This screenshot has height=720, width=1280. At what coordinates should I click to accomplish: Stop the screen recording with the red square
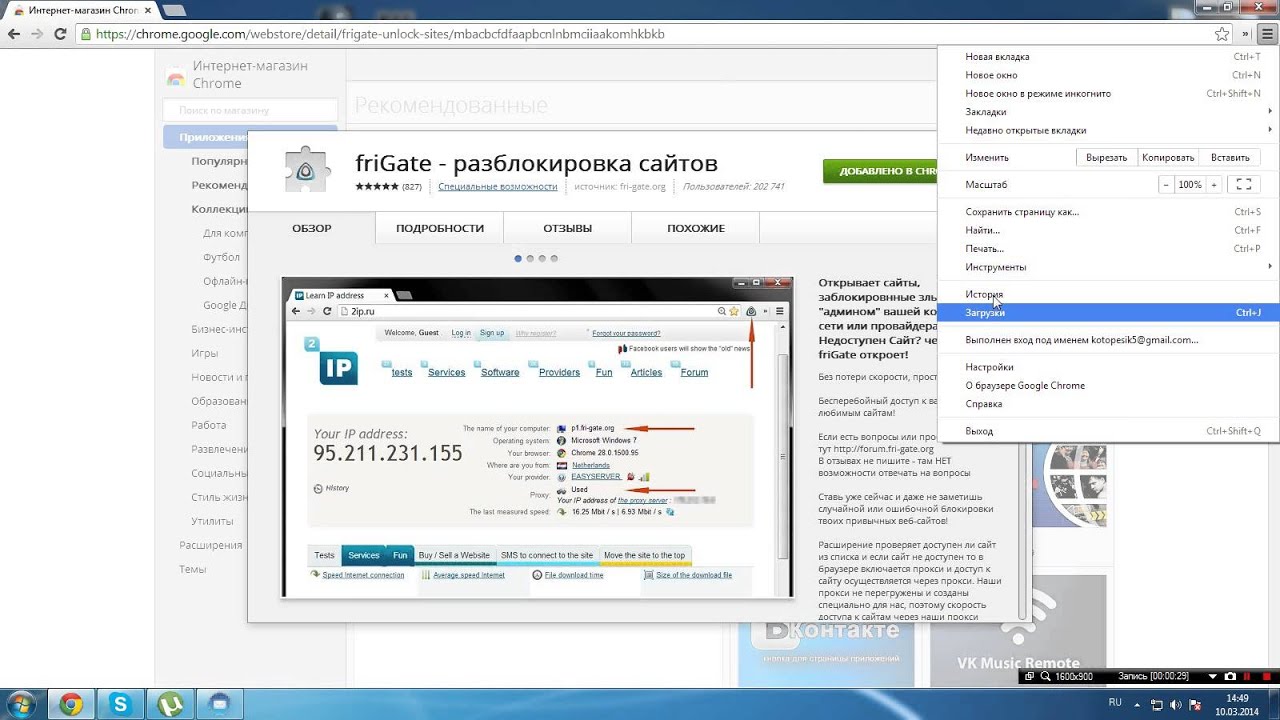click(1269, 677)
